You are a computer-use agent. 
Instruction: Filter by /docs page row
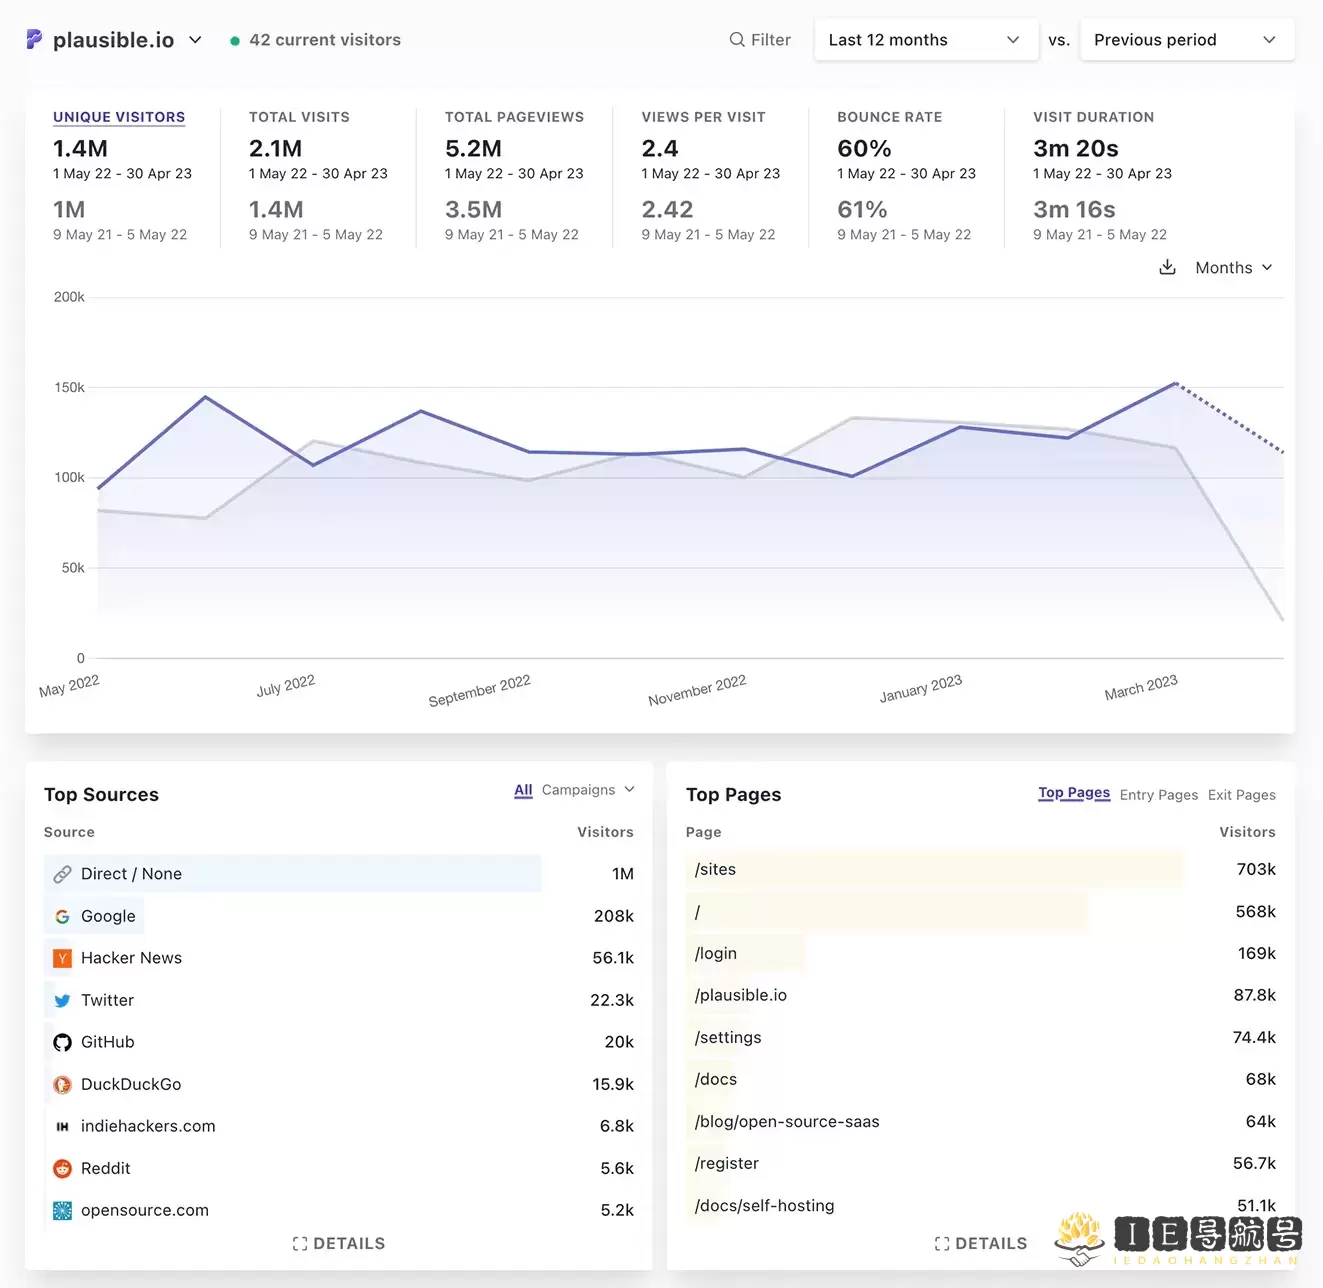[715, 1080]
